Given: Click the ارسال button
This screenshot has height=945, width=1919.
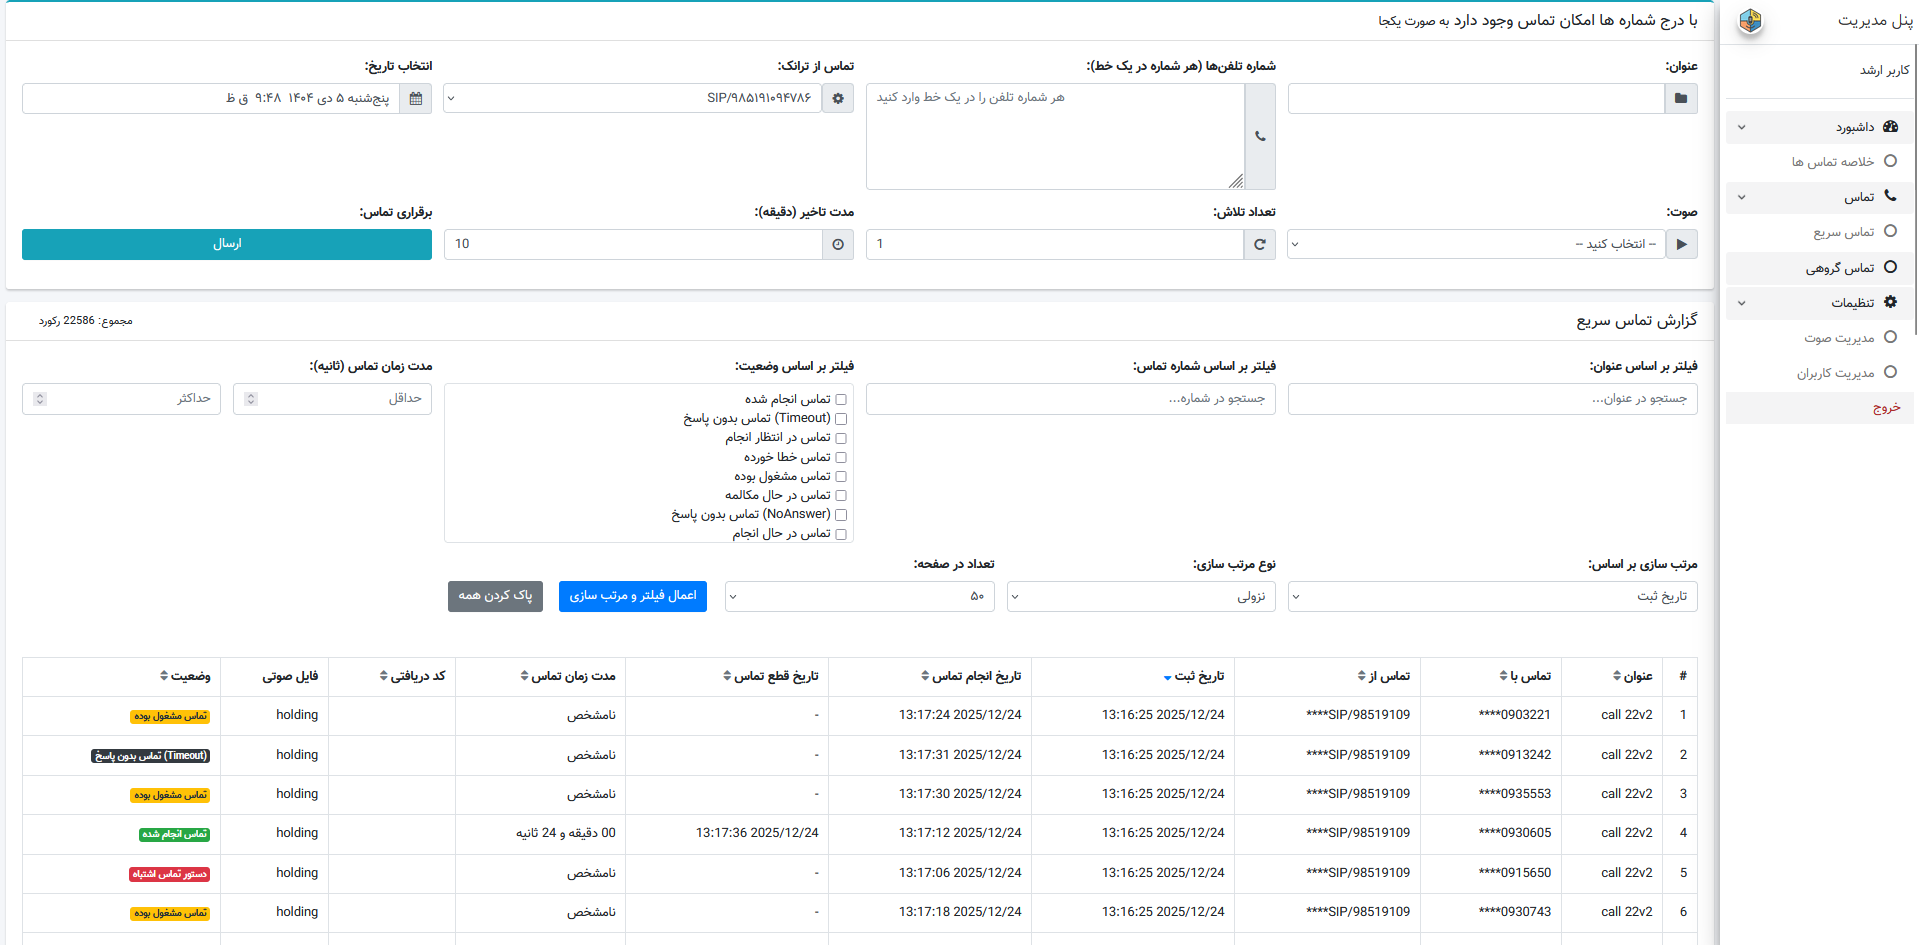Looking at the screenshot, I should coord(227,245).
